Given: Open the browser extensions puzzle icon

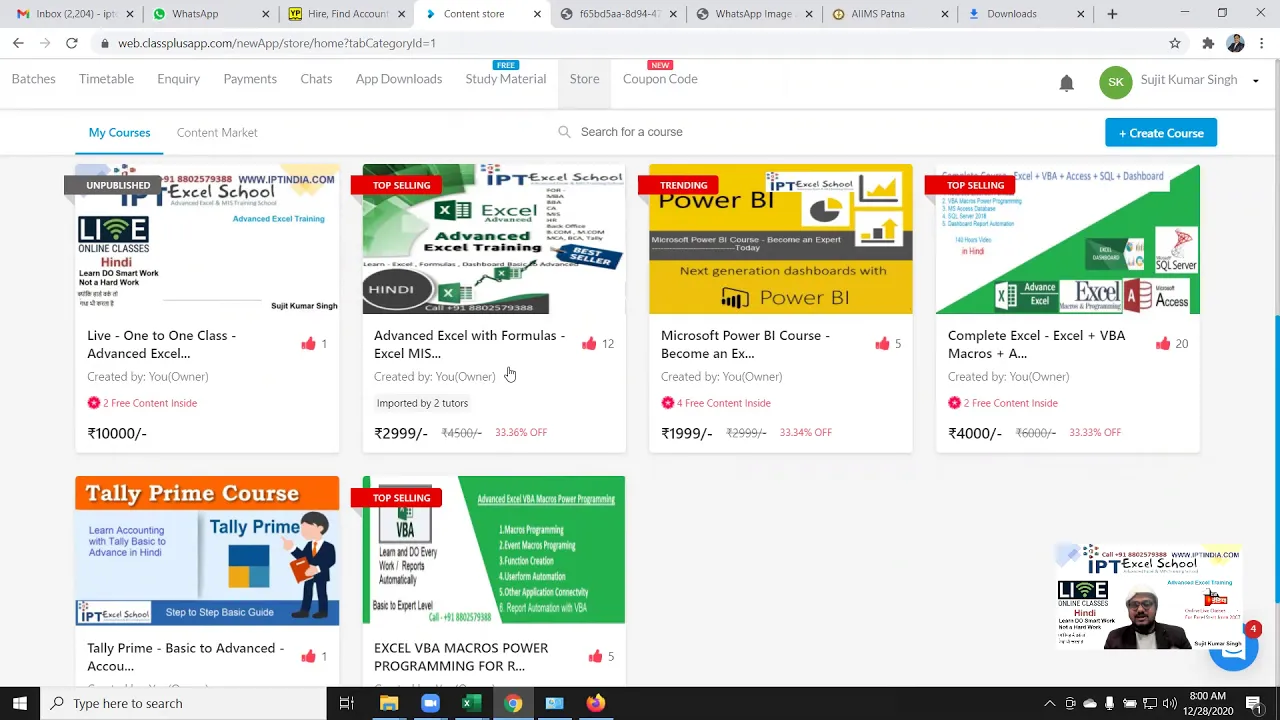Looking at the screenshot, I should click(1208, 43).
